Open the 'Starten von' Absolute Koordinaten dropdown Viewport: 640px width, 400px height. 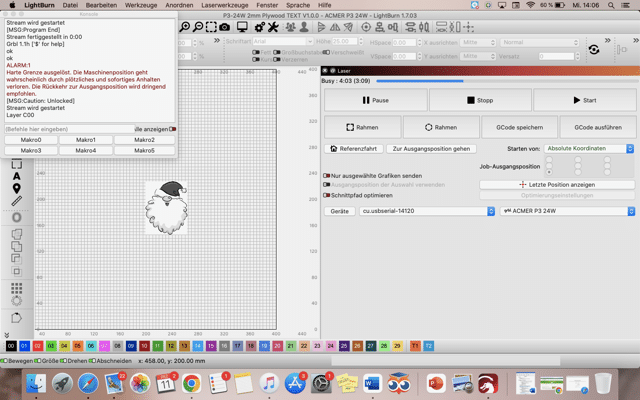coord(590,148)
